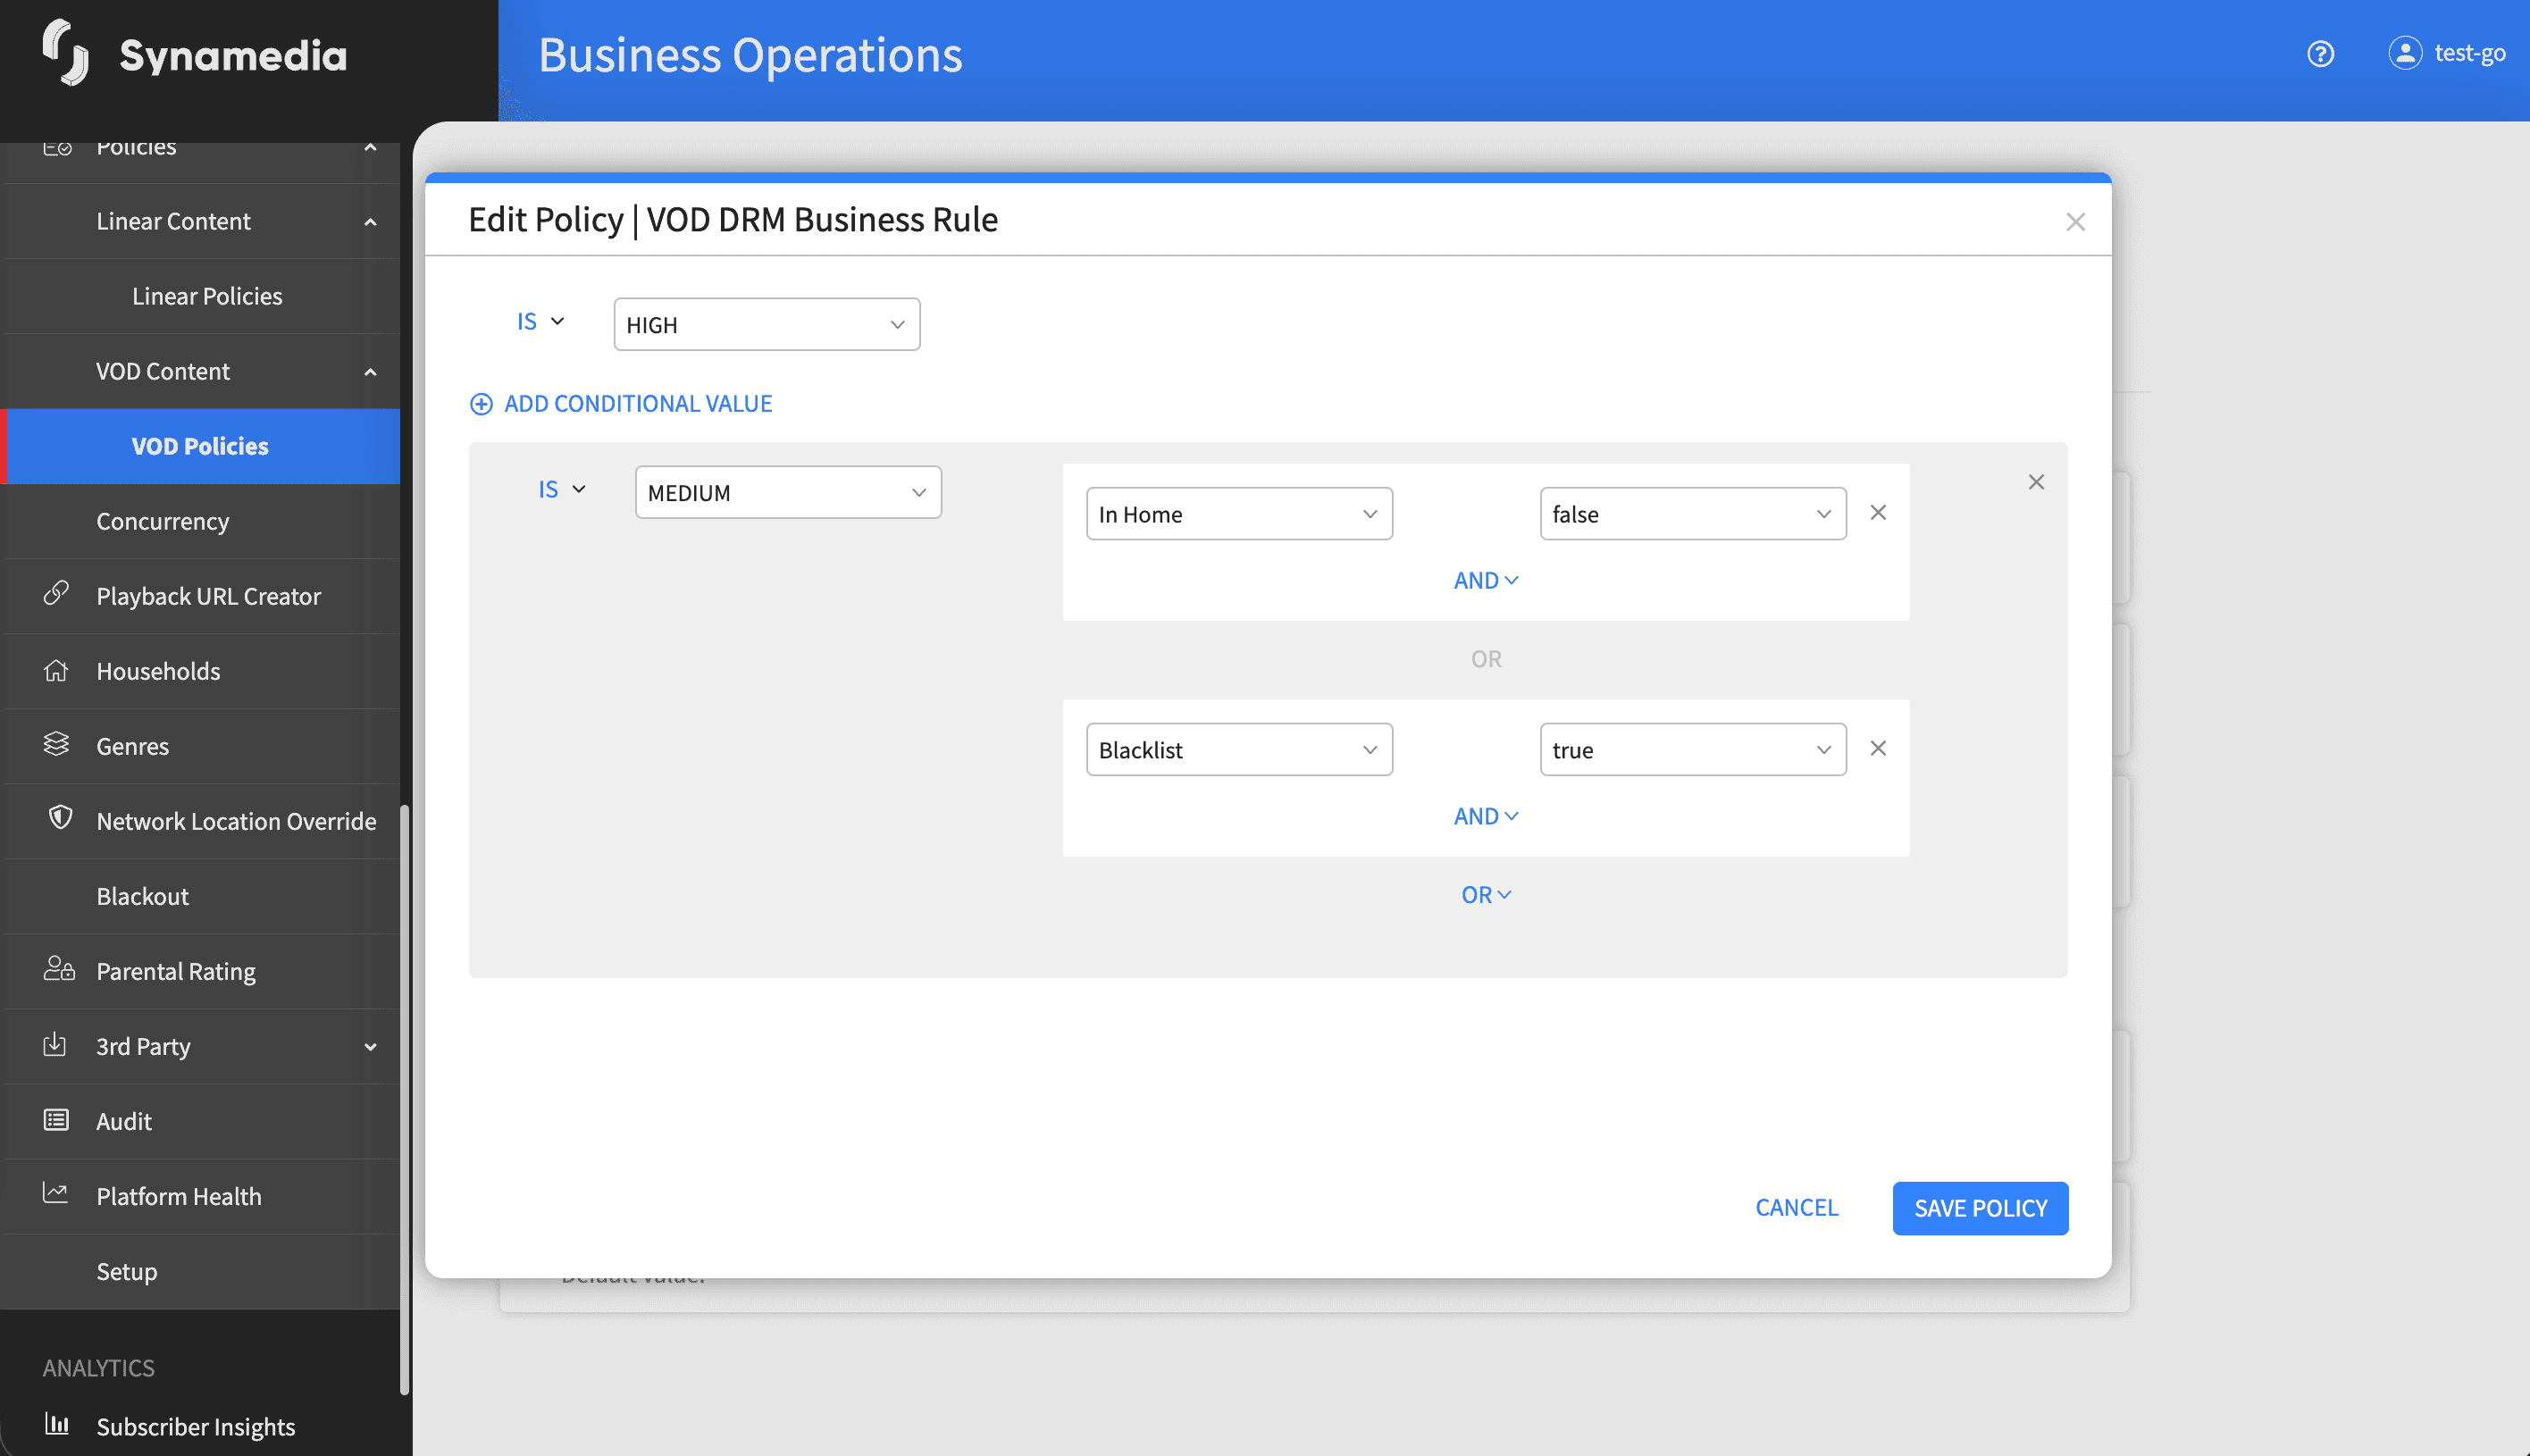Open the Blacklist condition dropdown
Viewport: 2530px width, 1456px height.
point(1239,750)
